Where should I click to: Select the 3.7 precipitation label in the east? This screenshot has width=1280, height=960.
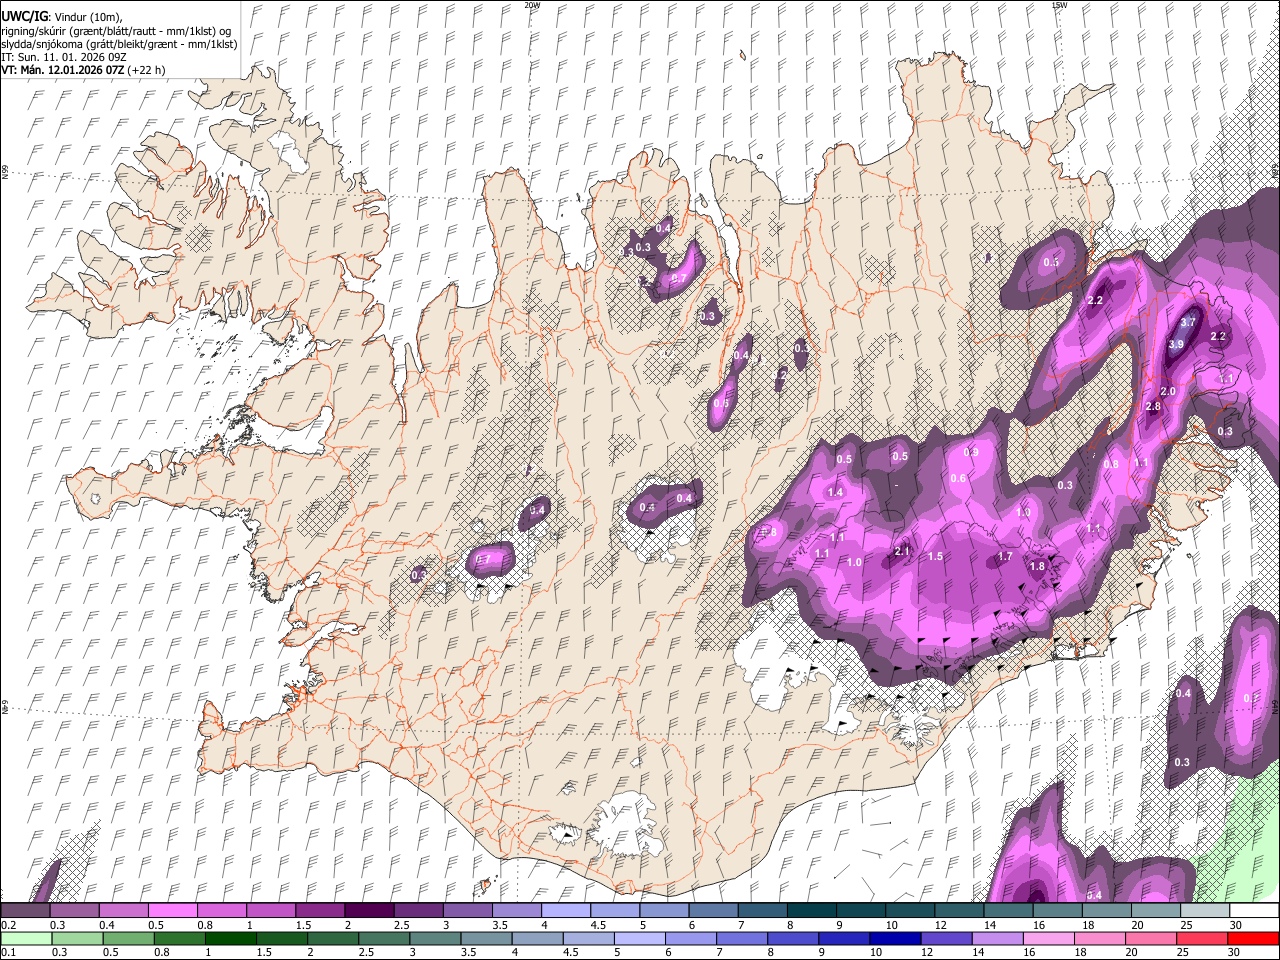1188,323
